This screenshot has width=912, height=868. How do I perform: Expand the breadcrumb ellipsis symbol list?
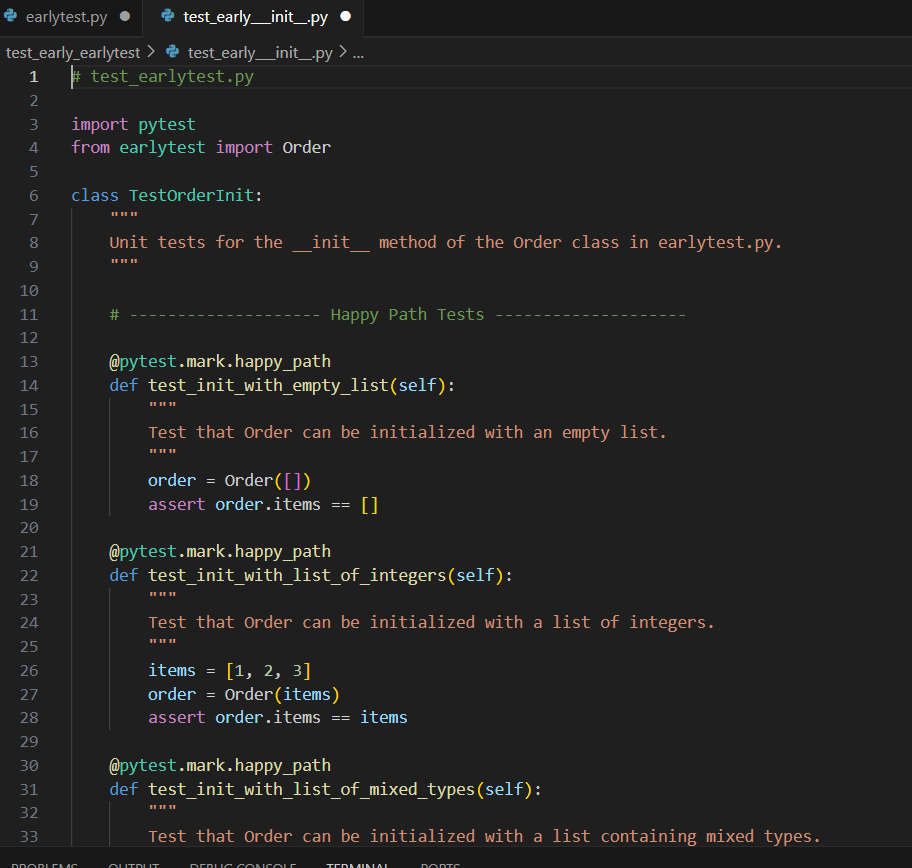pyautogui.click(x=358, y=54)
